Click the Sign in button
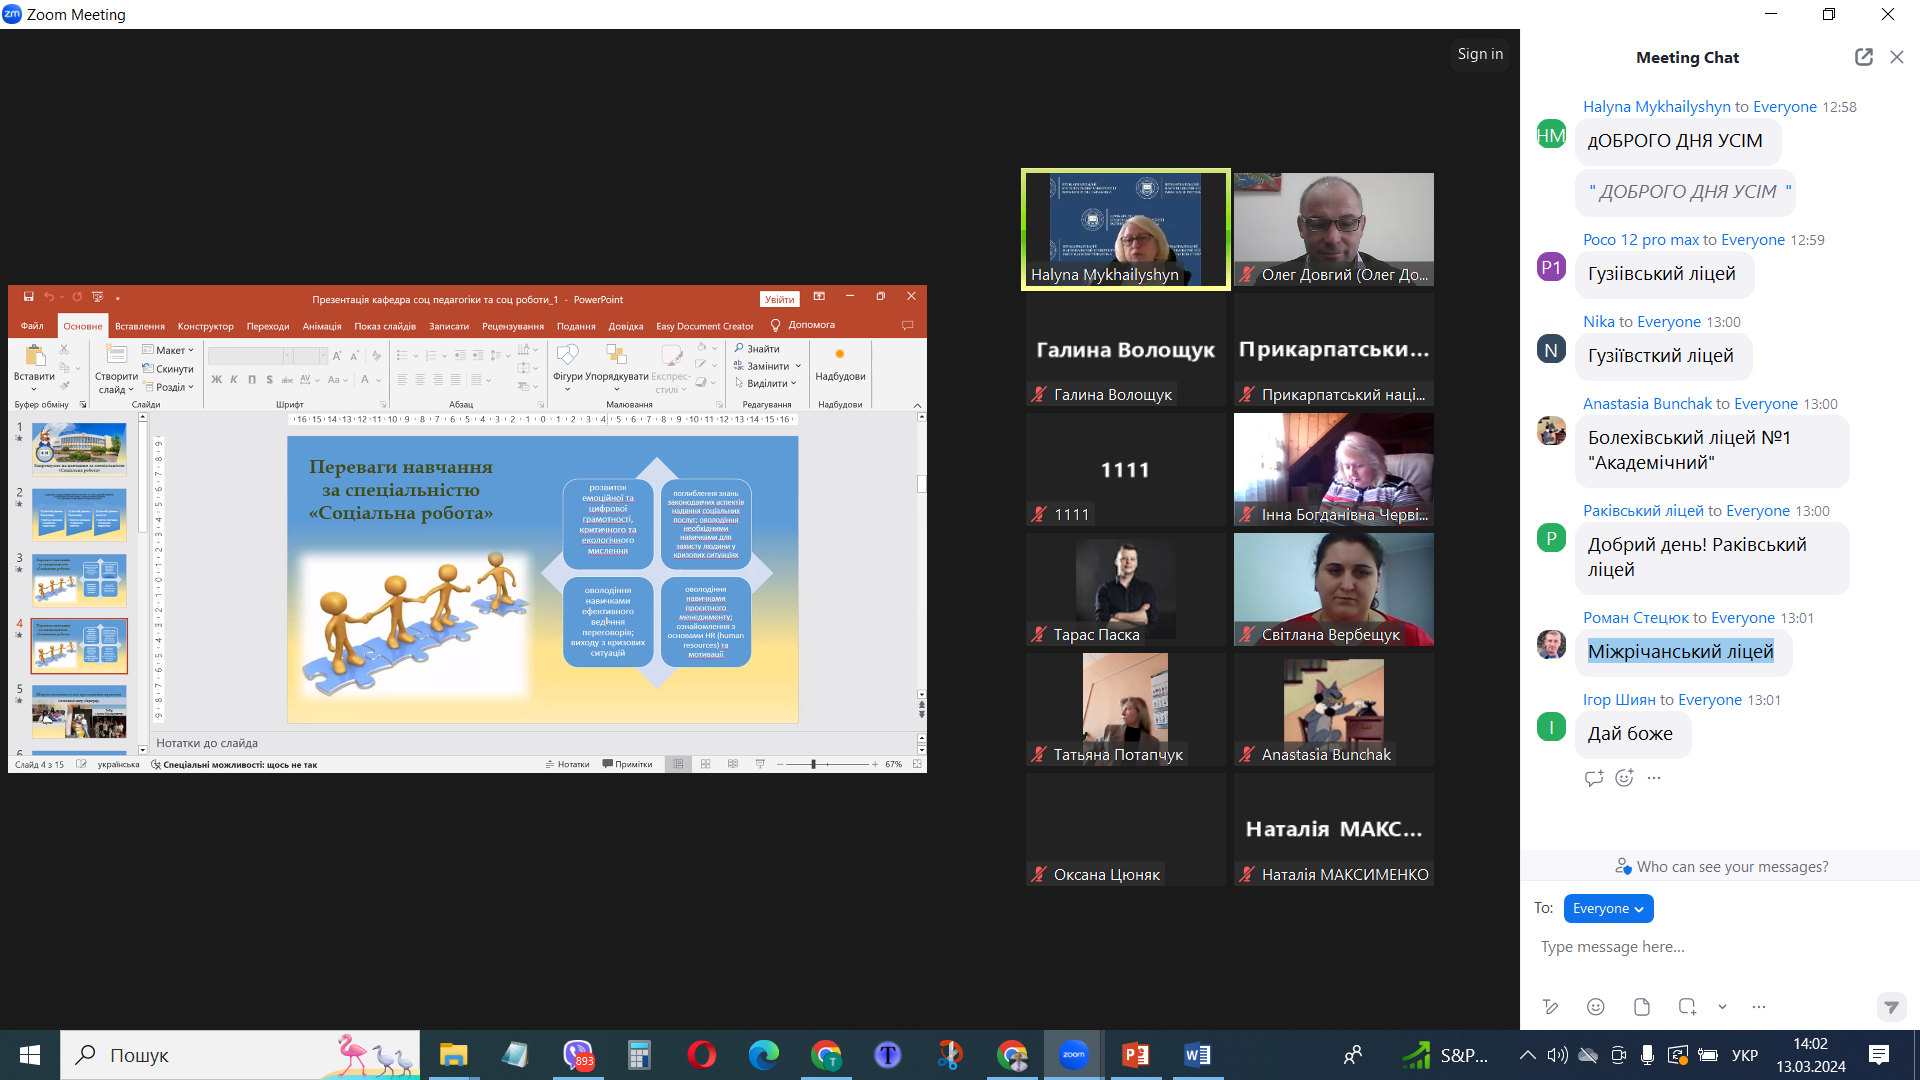 coord(1480,54)
